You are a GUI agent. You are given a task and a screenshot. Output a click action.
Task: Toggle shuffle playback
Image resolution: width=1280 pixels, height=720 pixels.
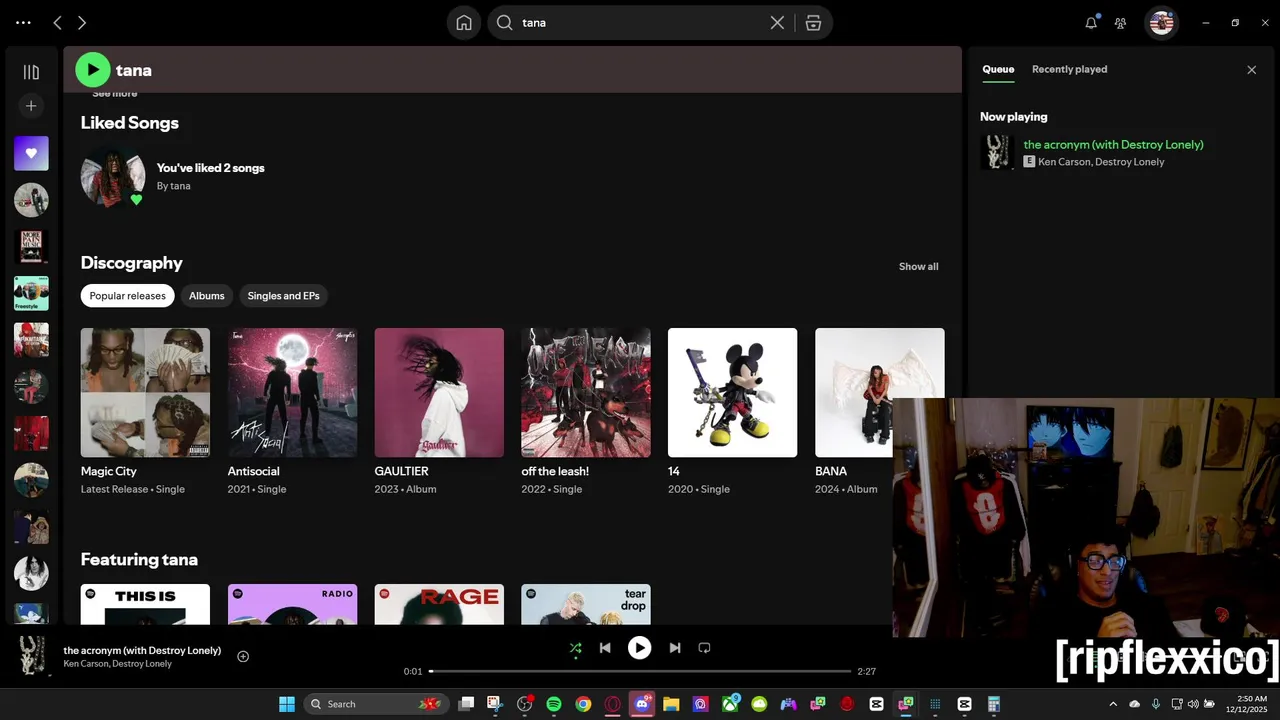[575, 648]
